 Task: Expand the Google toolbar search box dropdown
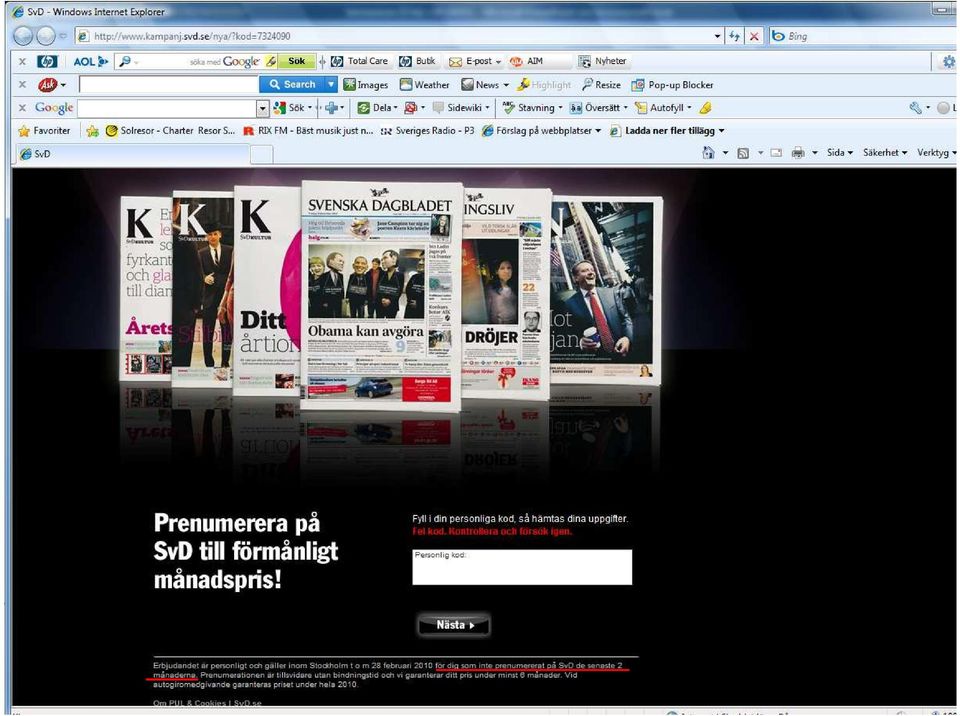(x=263, y=108)
